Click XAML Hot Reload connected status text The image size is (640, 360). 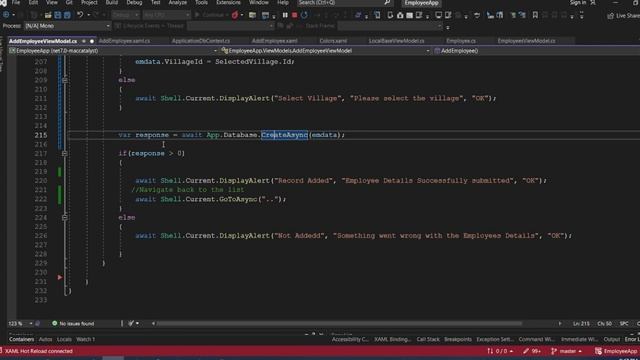[38, 351]
